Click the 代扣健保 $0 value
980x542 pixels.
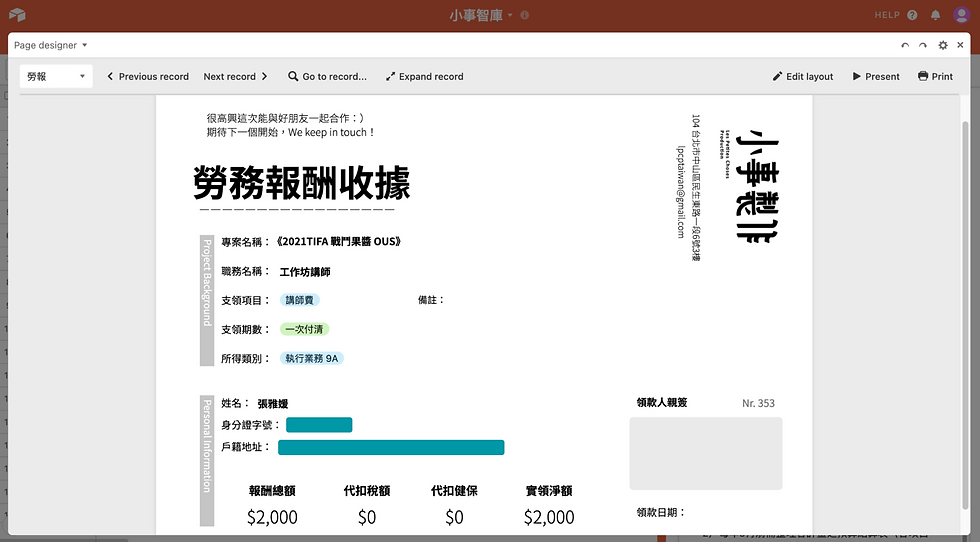click(x=454, y=517)
